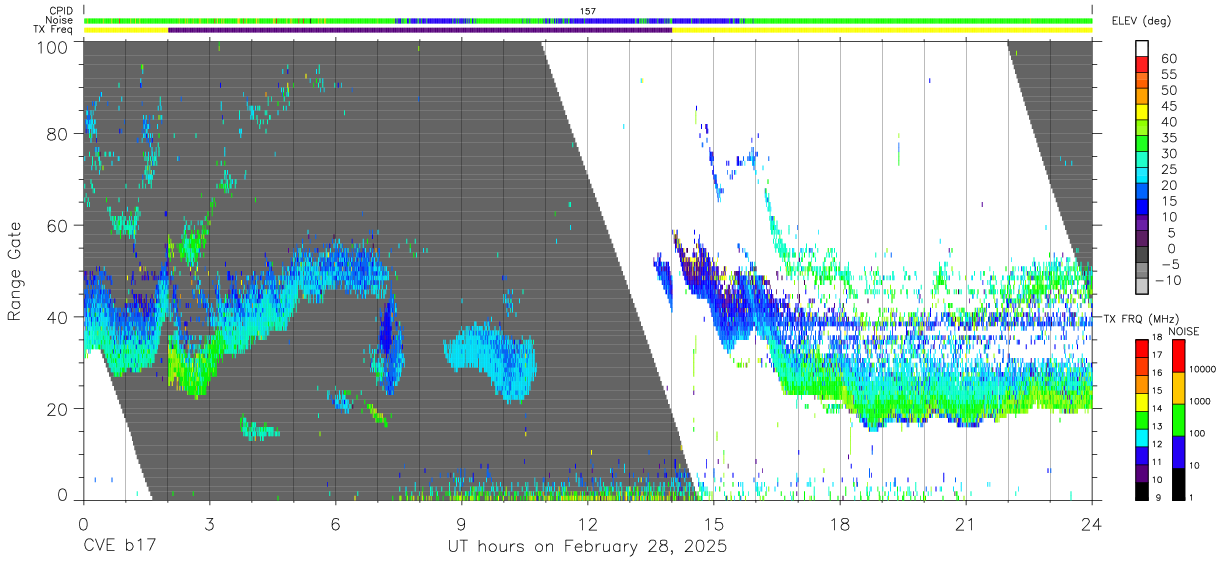Screen dimensions: 1228x567
Task: Click the 24 tick on UT hours axis
Action: [1092, 524]
